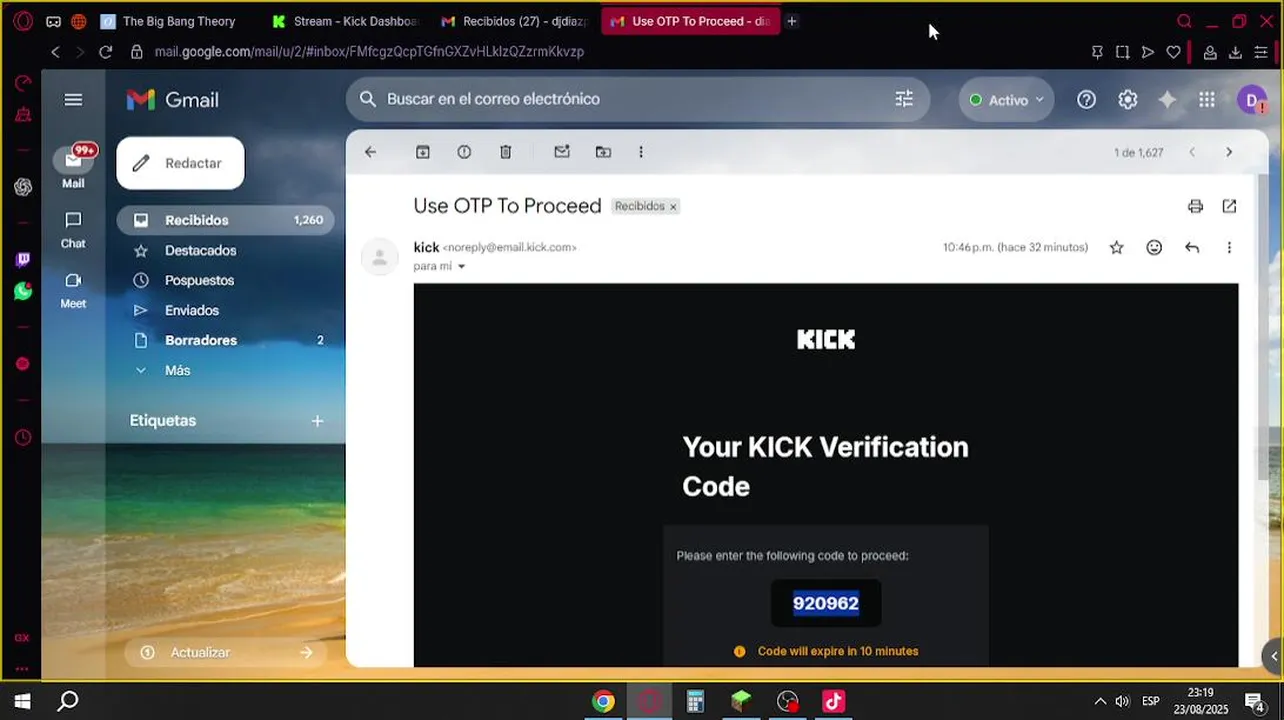Click the Gmail search field
Viewport: 1284px width, 720px height.
pyautogui.click(x=637, y=99)
